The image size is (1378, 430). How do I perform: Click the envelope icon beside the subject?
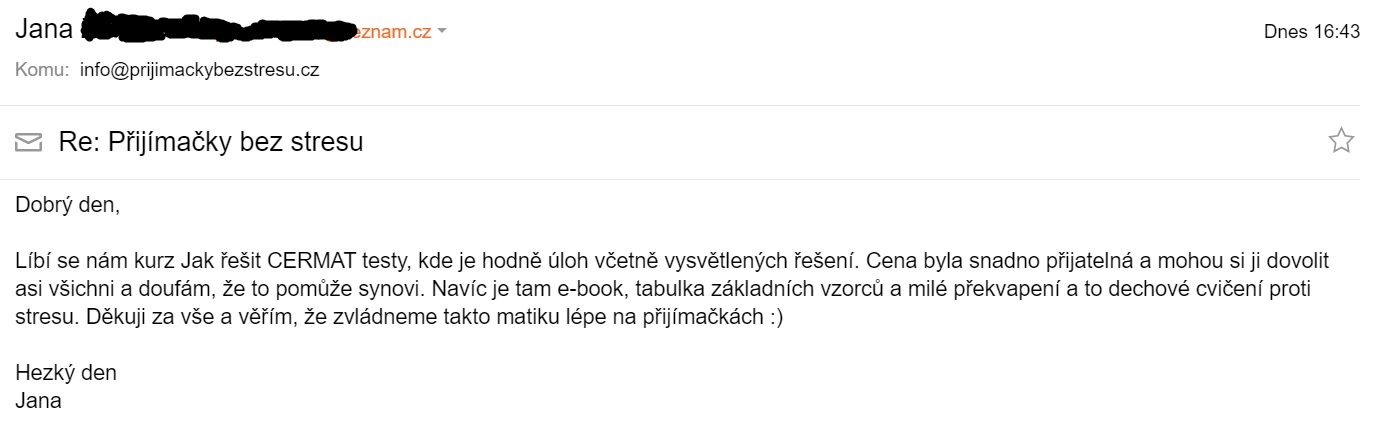[x=29, y=143]
